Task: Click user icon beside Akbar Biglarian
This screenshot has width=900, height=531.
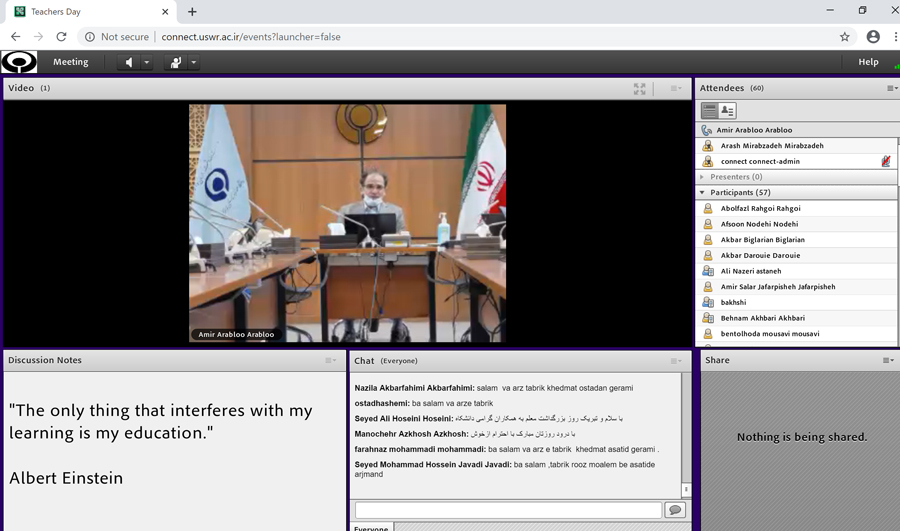Action: coord(708,239)
